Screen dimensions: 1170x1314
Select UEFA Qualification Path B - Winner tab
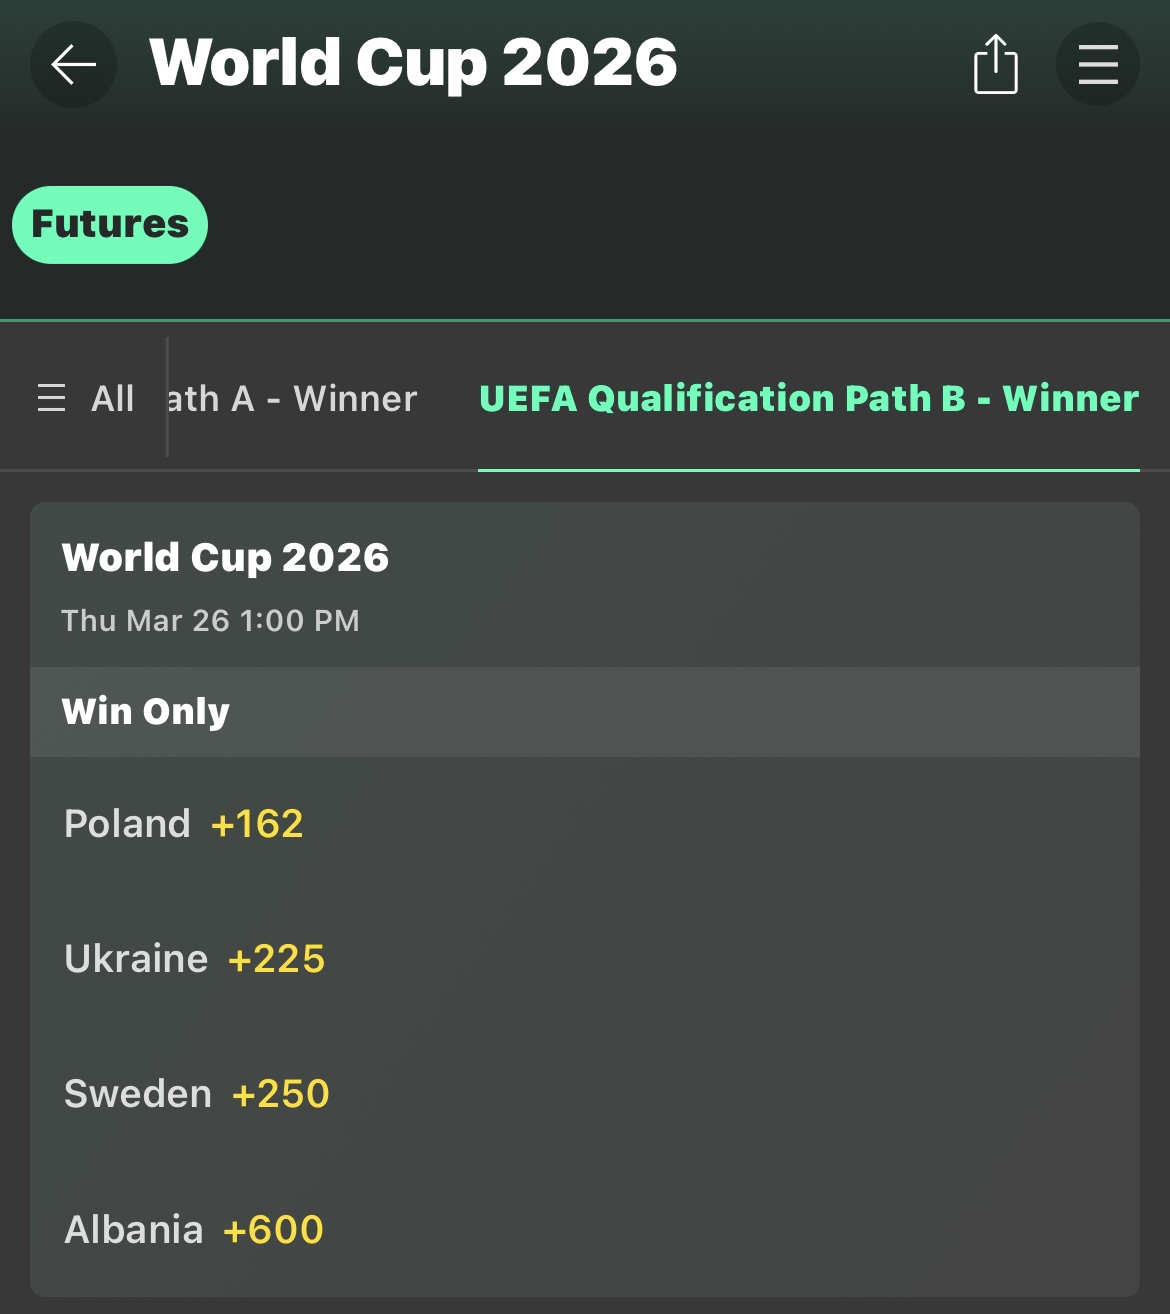808,398
